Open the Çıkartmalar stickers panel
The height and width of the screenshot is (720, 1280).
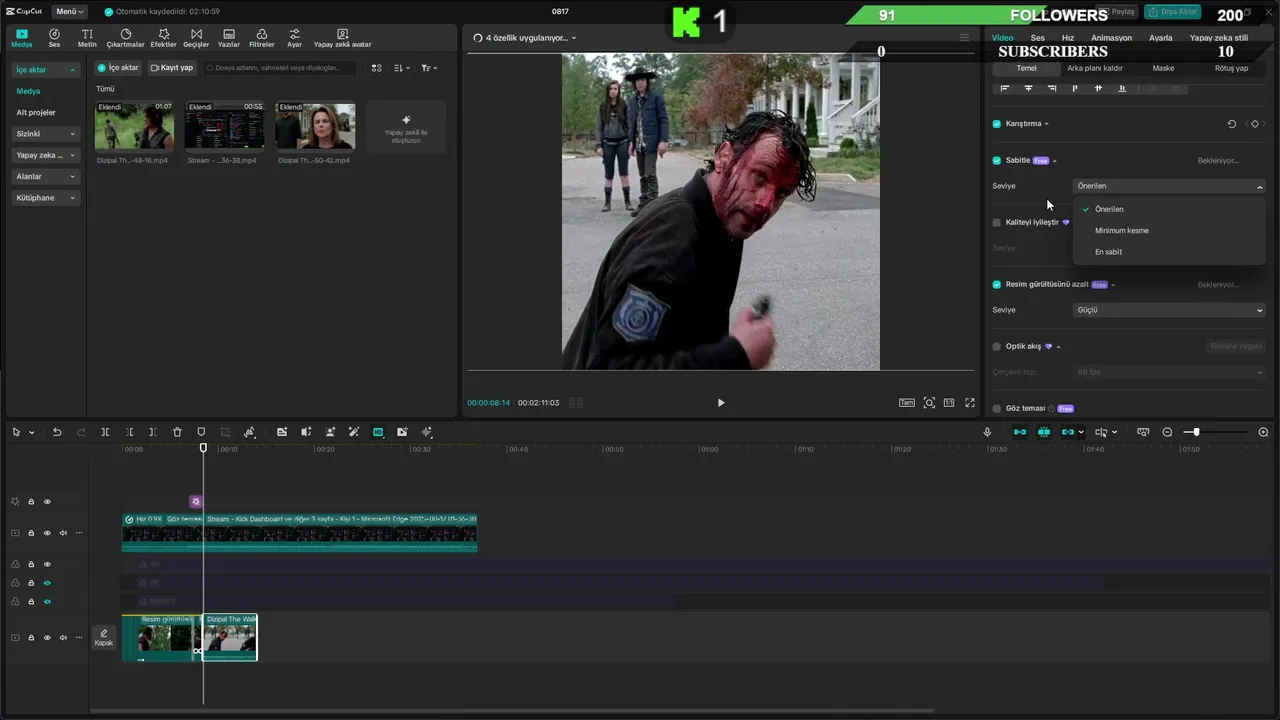click(126, 38)
